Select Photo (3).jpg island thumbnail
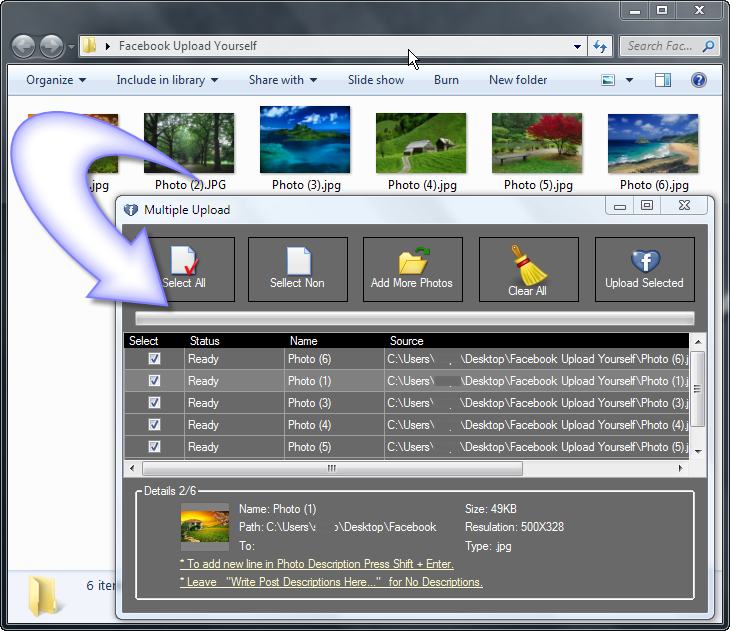Image resolution: width=730 pixels, height=631 pixels. pos(305,139)
